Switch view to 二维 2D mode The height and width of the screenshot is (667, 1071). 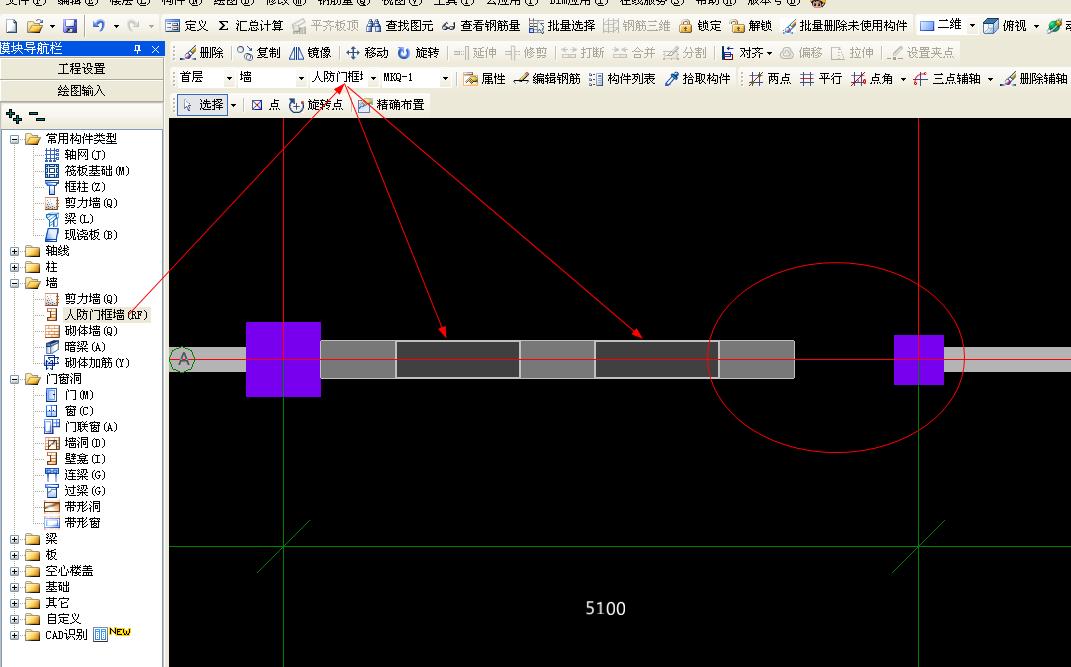point(941,26)
